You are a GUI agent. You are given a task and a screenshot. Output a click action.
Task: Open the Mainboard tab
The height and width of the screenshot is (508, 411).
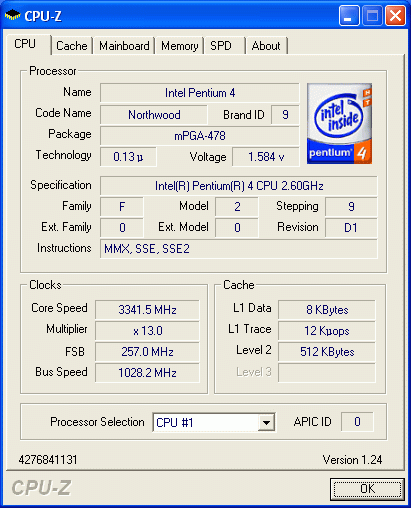point(124,46)
